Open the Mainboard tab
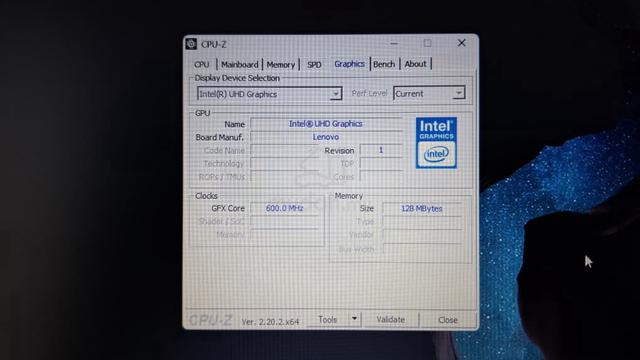 240,64
